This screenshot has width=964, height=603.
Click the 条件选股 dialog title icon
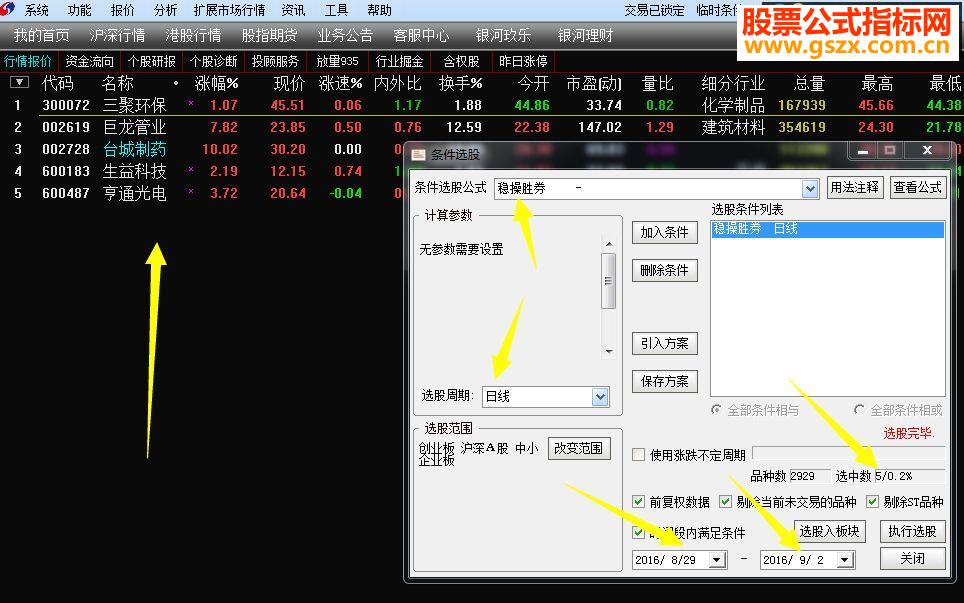pyautogui.click(x=419, y=154)
